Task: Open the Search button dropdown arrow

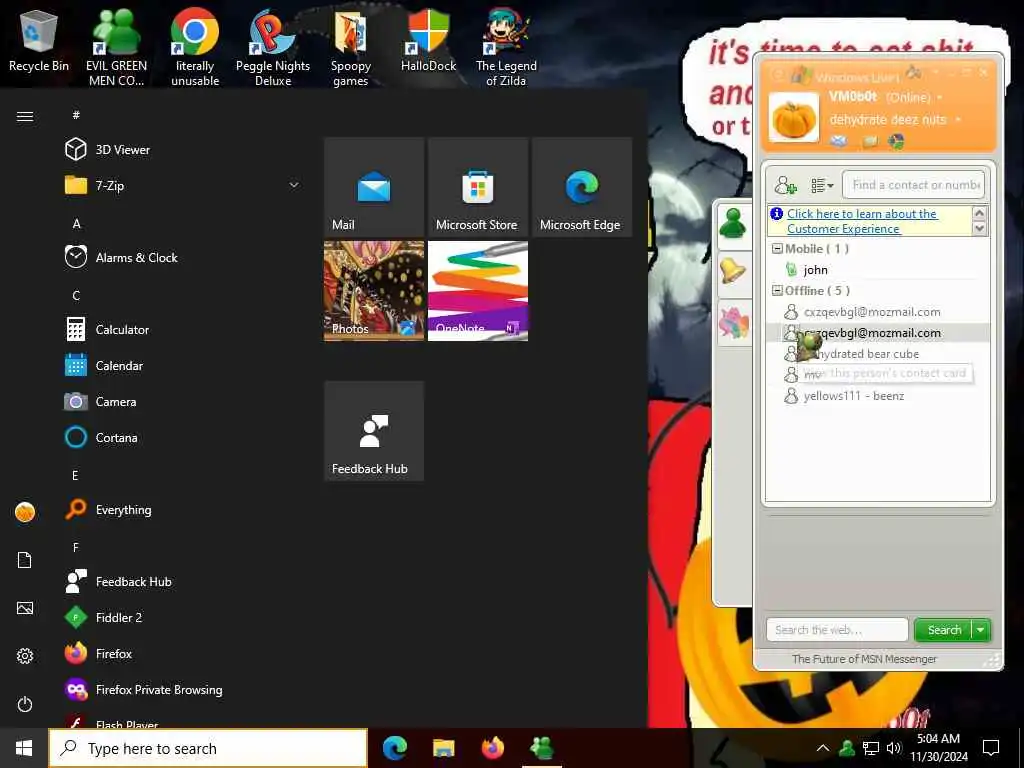Action: tap(981, 630)
